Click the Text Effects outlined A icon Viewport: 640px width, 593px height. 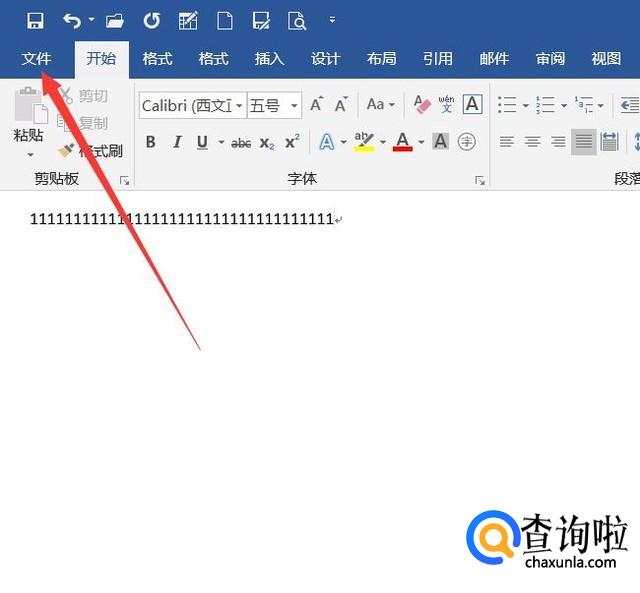tap(327, 142)
